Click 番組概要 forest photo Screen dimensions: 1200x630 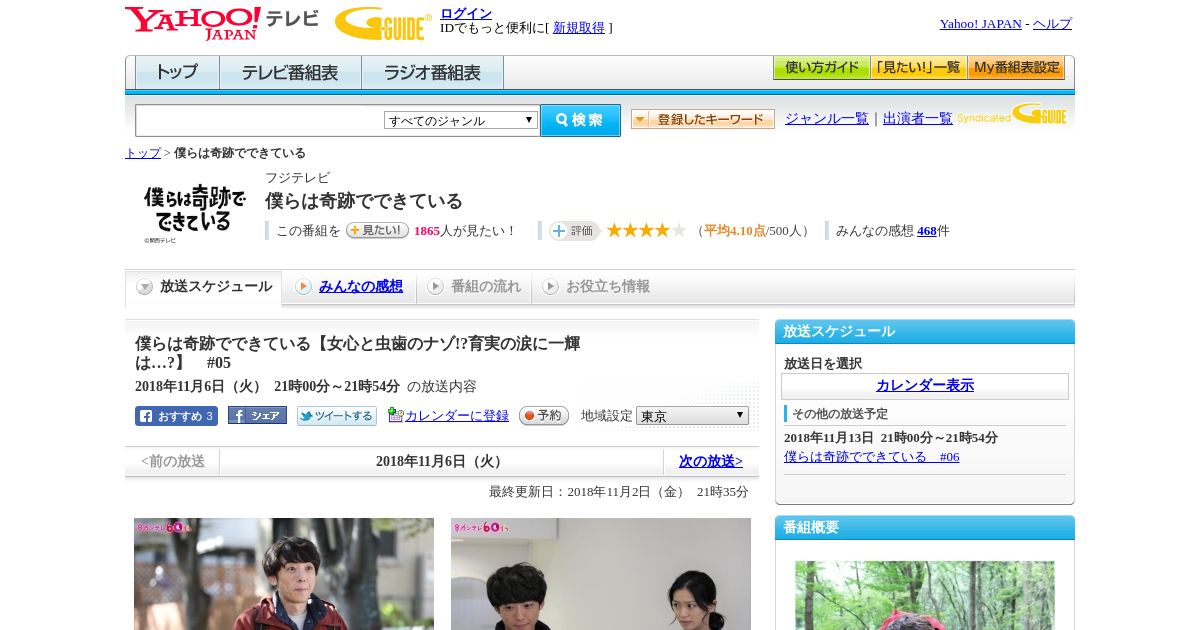click(925, 595)
